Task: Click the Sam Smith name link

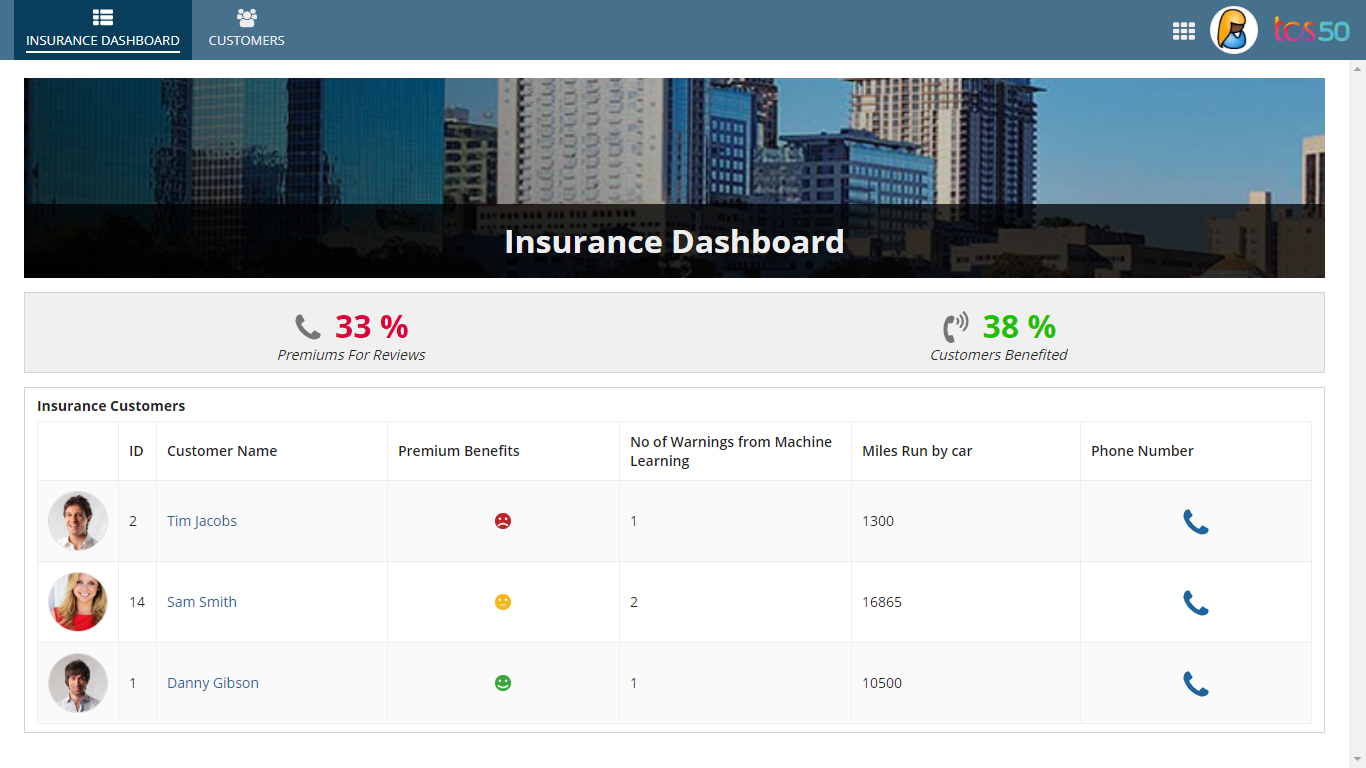Action: pos(201,602)
